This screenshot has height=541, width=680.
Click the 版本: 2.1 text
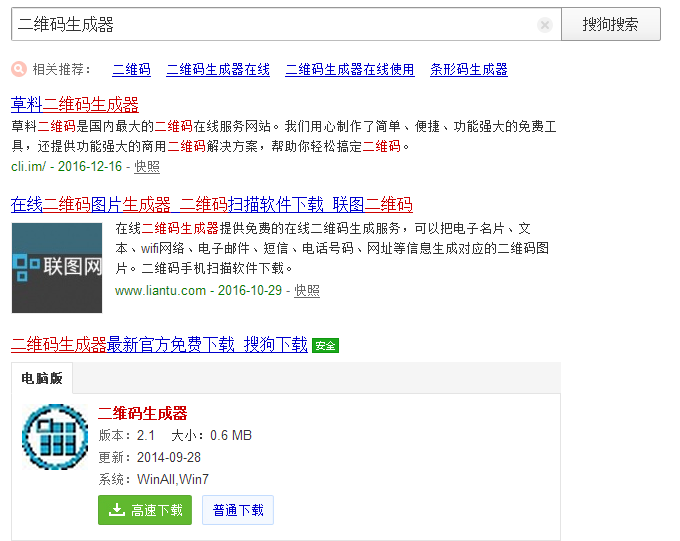tap(127, 435)
